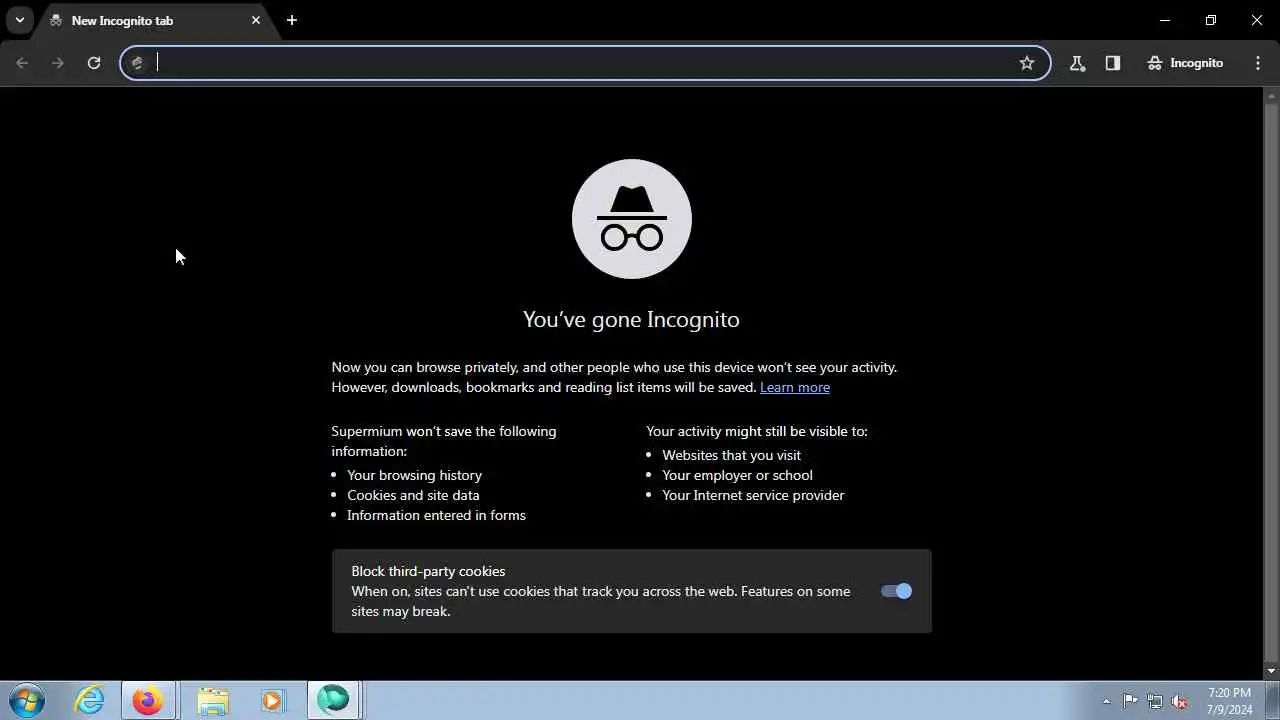Image resolution: width=1280 pixels, height=720 pixels.
Task: Open the side panel icon
Action: pyautogui.click(x=1112, y=63)
